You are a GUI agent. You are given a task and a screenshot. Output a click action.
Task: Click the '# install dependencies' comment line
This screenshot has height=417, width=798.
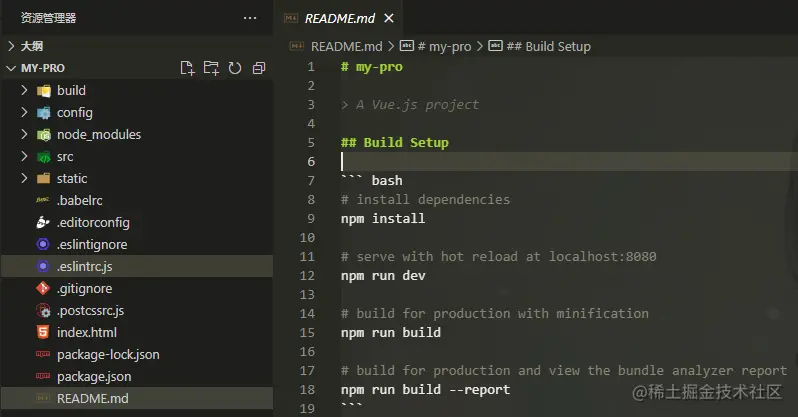(425, 200)
